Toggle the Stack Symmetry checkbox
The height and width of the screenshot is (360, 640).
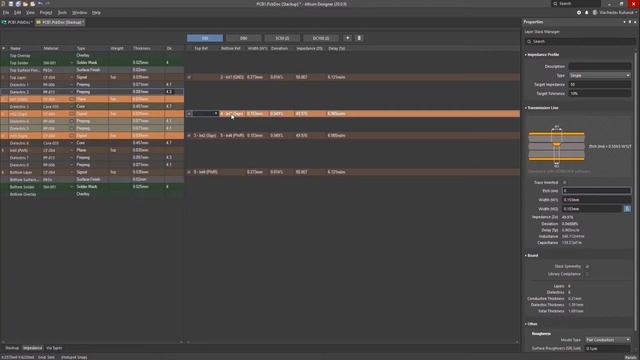coord(587,266)
